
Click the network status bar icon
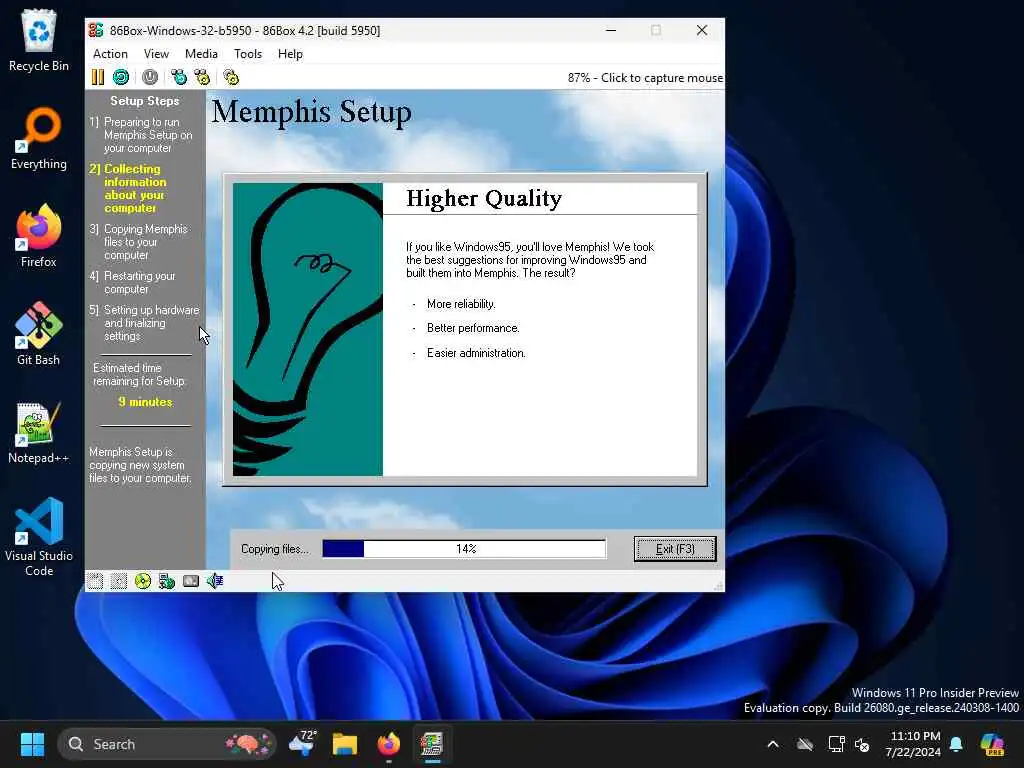(167, 581)
